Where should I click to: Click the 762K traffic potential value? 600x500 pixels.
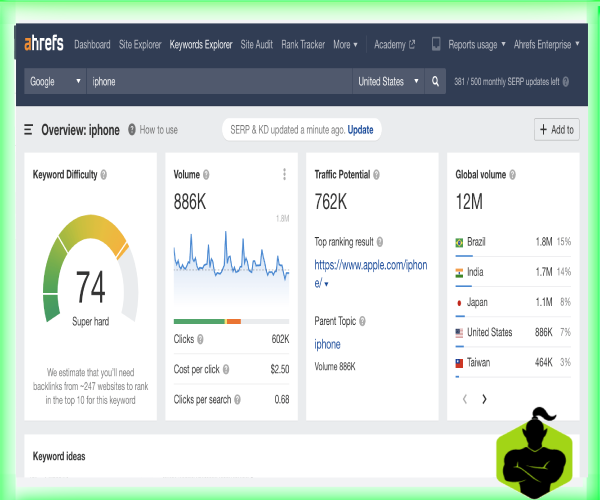[x=331, y=202]
